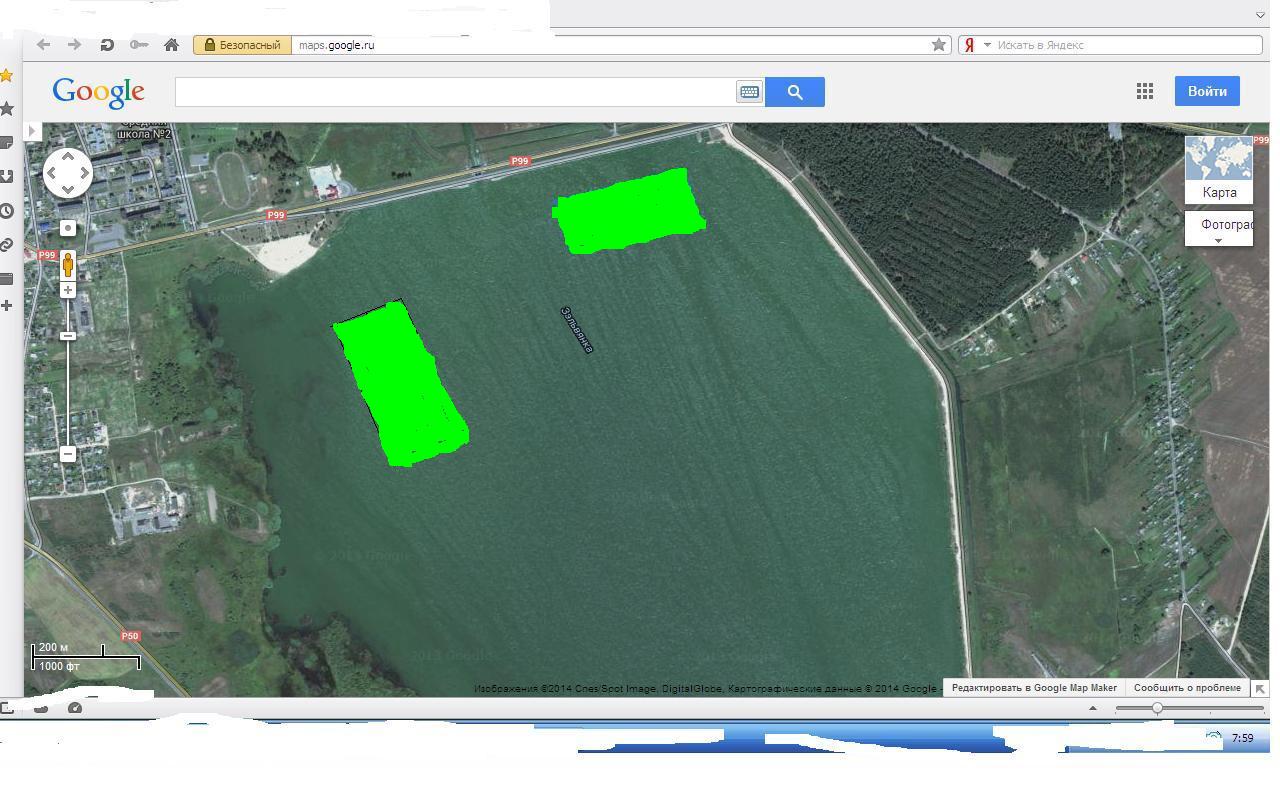Click the blue Google search button

point(794,92)
